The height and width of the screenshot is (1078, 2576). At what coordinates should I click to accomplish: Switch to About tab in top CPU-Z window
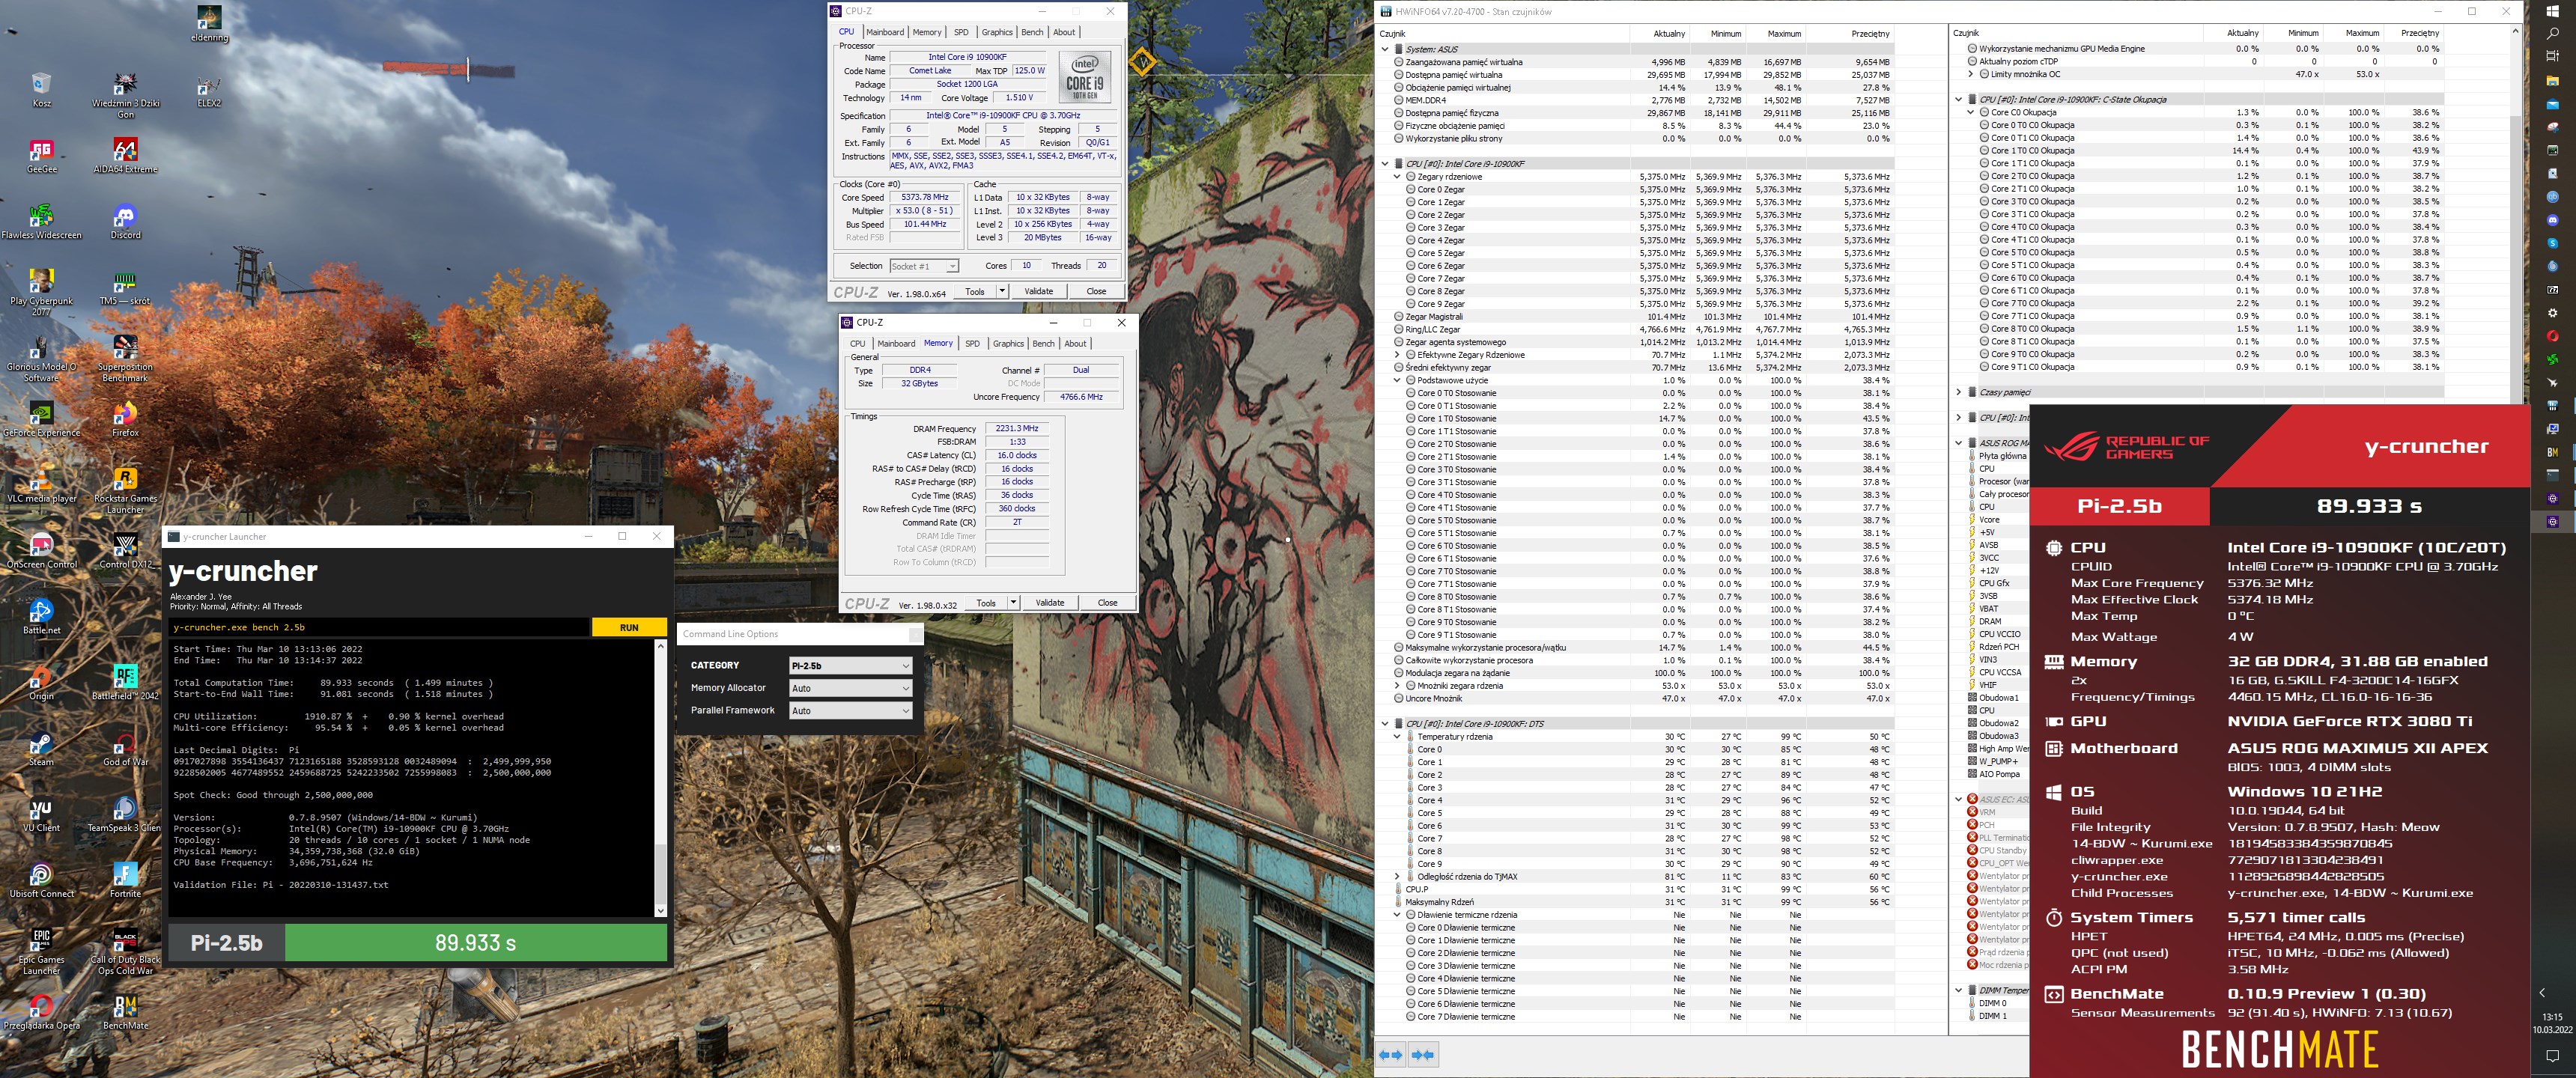[x=1064, y=32]
